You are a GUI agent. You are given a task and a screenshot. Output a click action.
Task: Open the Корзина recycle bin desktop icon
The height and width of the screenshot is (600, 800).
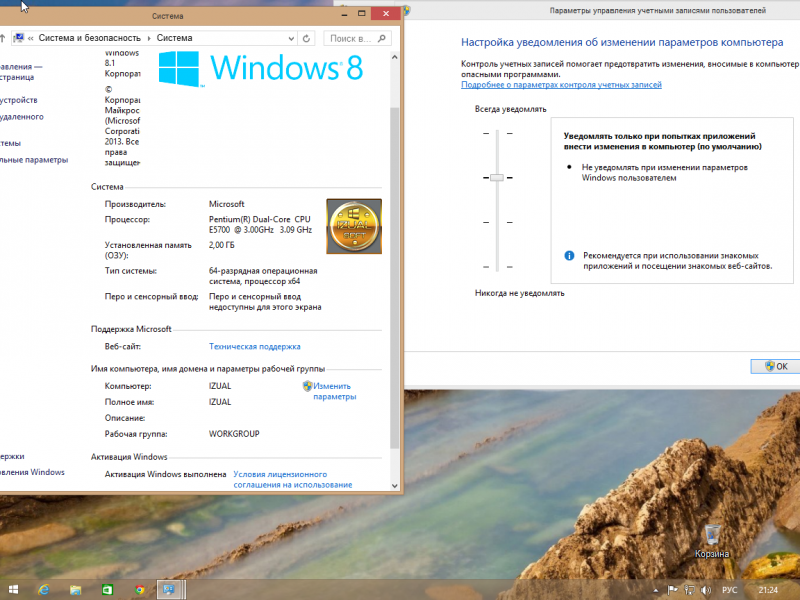[x=712, y=541]
